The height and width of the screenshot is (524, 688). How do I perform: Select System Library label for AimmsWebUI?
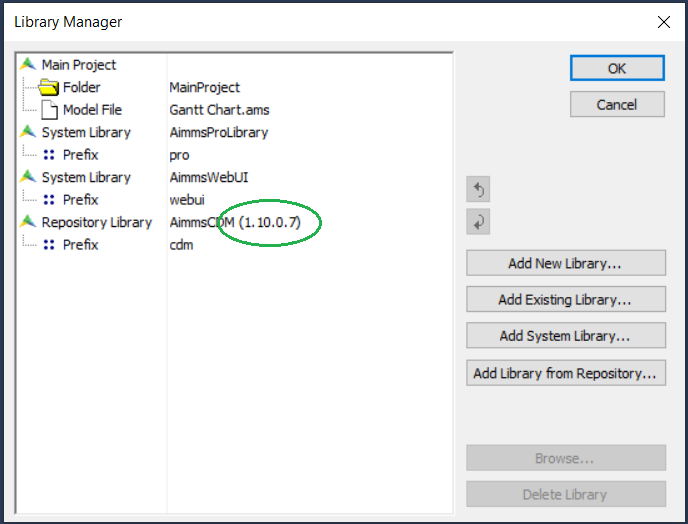click(86, 177)
